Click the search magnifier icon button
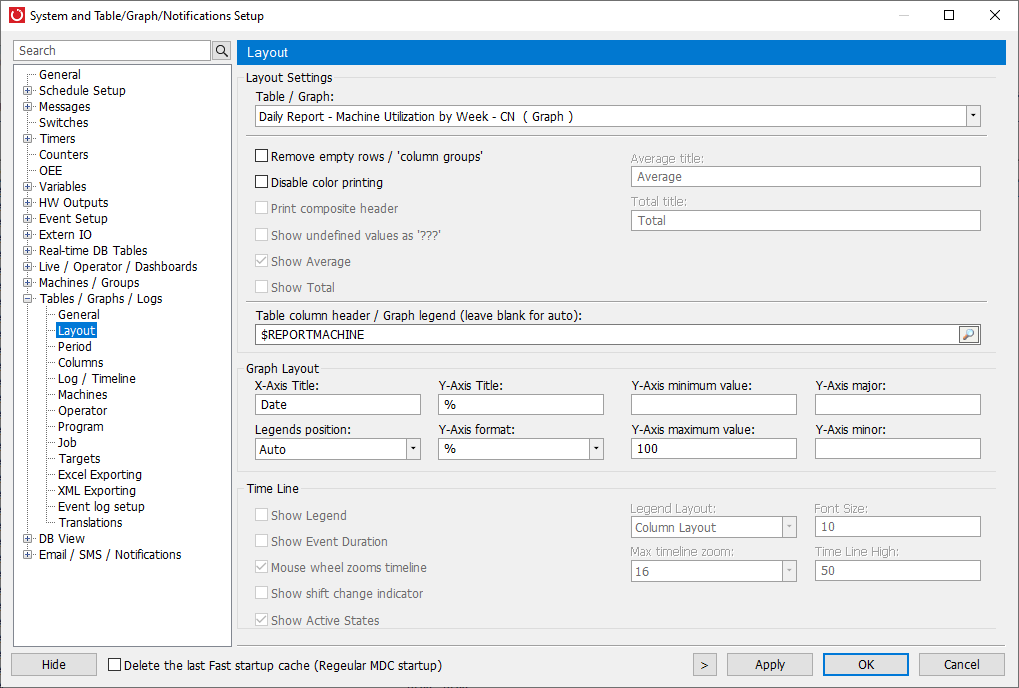 [x=222, y=51]
